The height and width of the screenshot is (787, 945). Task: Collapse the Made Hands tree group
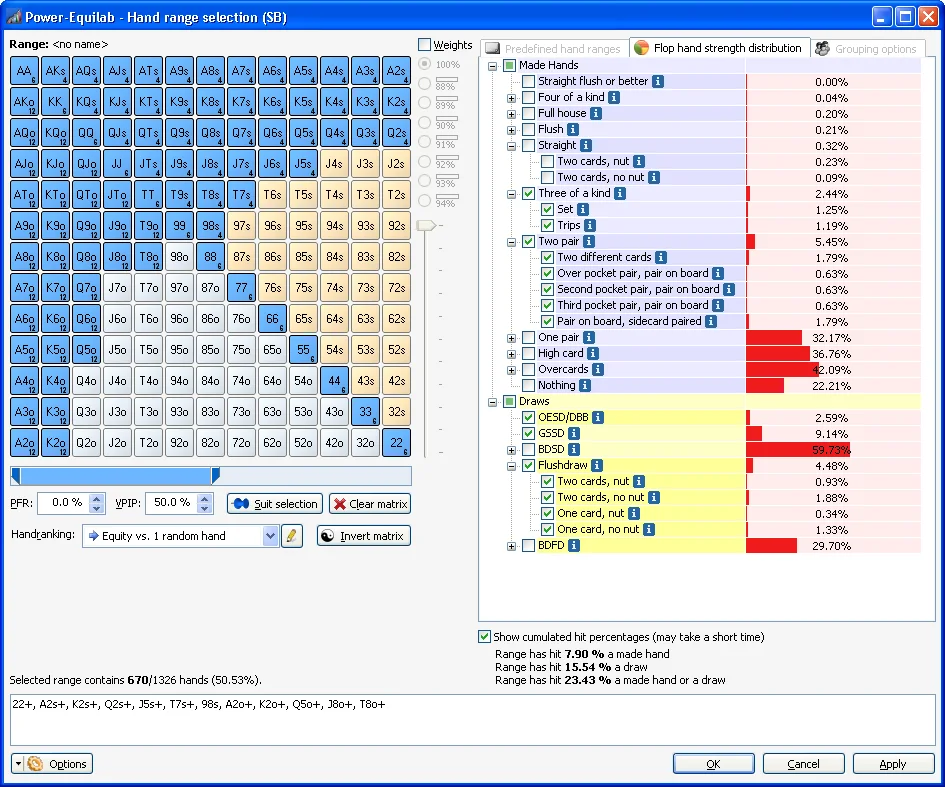493,65
